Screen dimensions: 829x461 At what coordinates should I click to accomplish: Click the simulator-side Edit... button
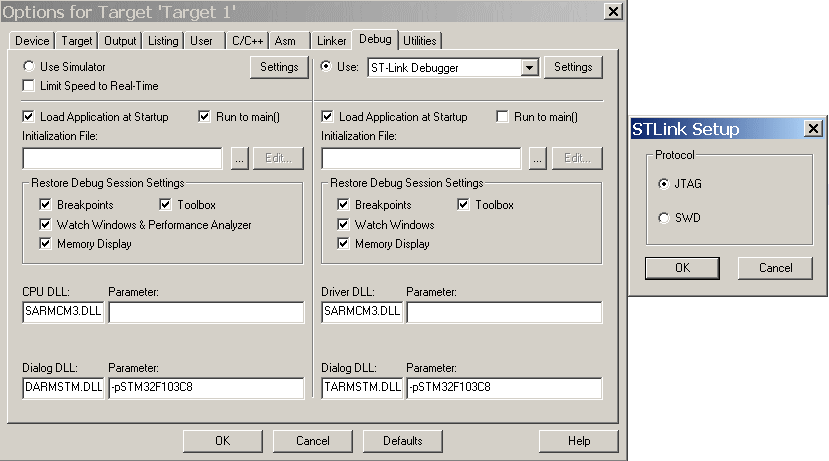(x=279, y=158)
